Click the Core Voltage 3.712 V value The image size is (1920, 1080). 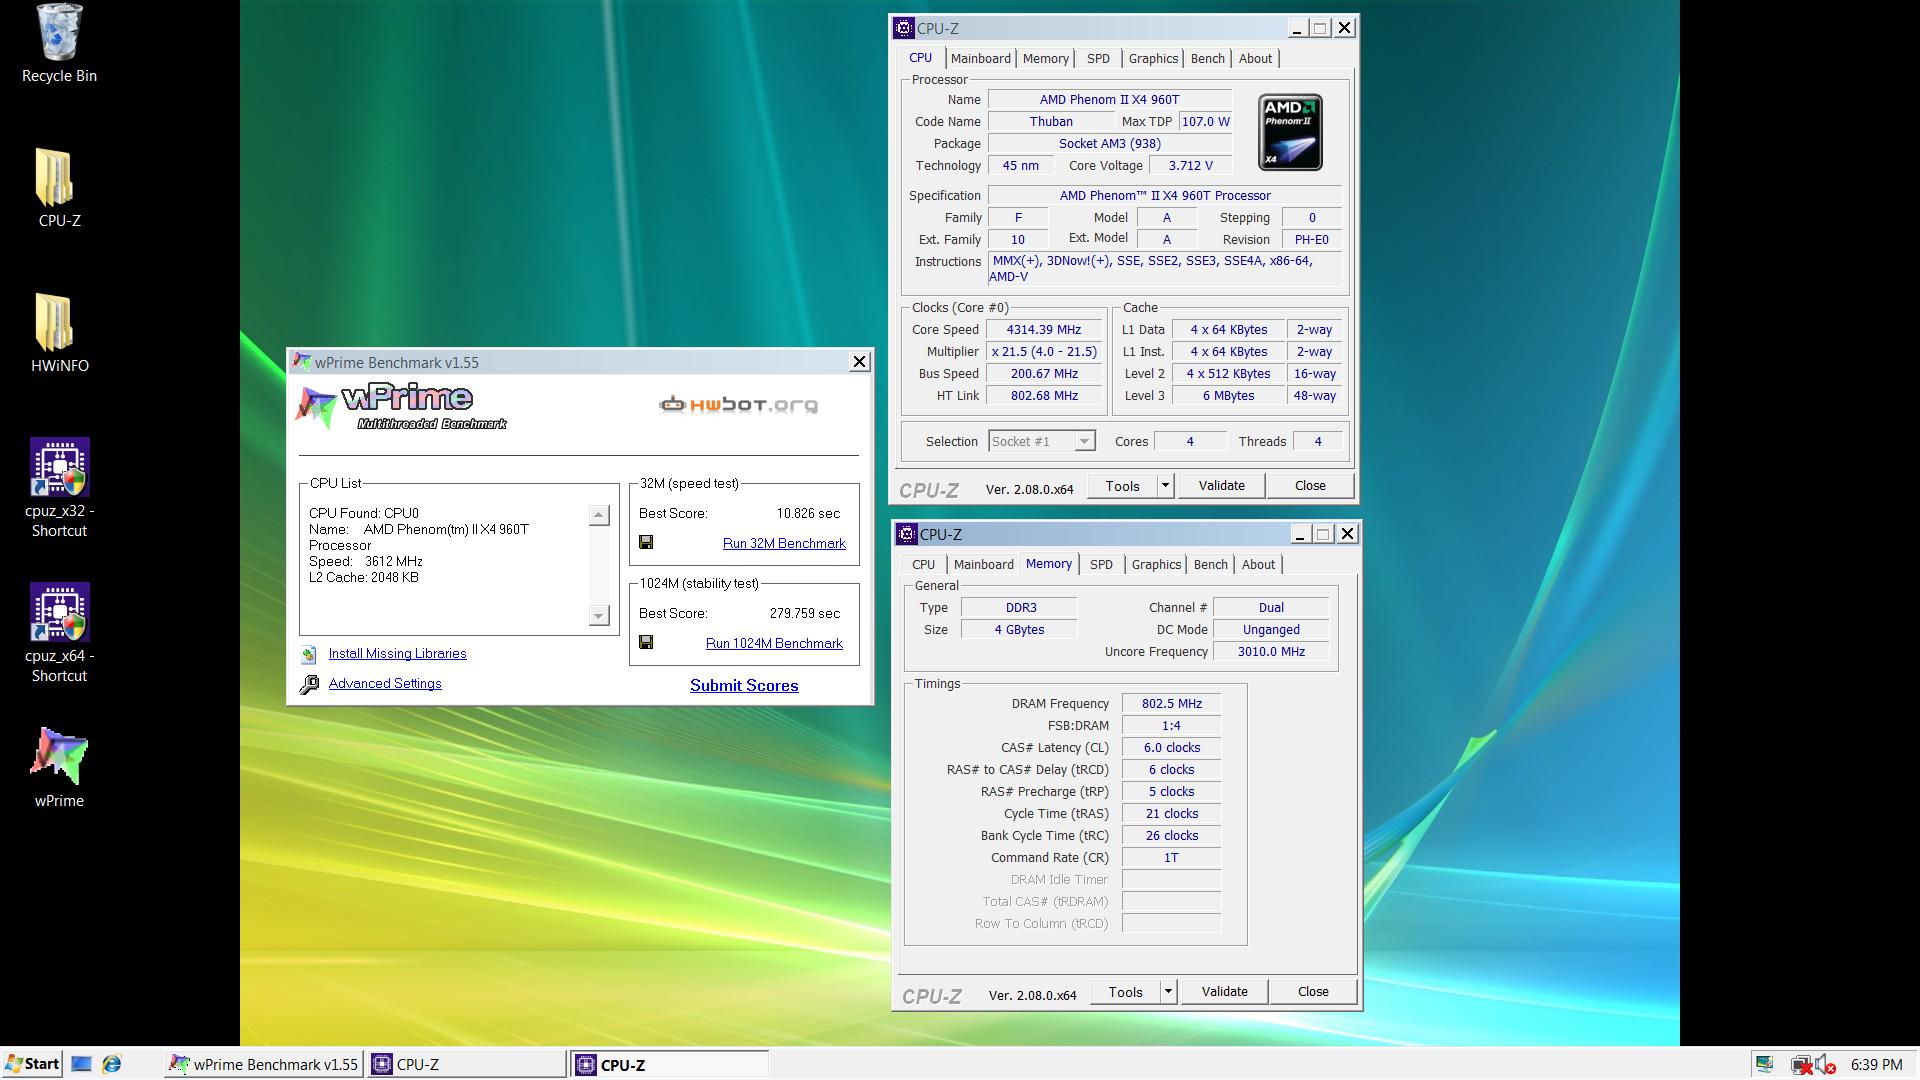point(1190,166)
